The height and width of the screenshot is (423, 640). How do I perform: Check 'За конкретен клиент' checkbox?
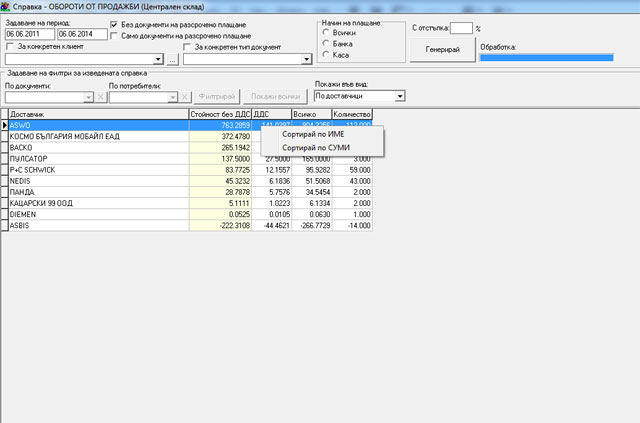click(x=10, y=47)
